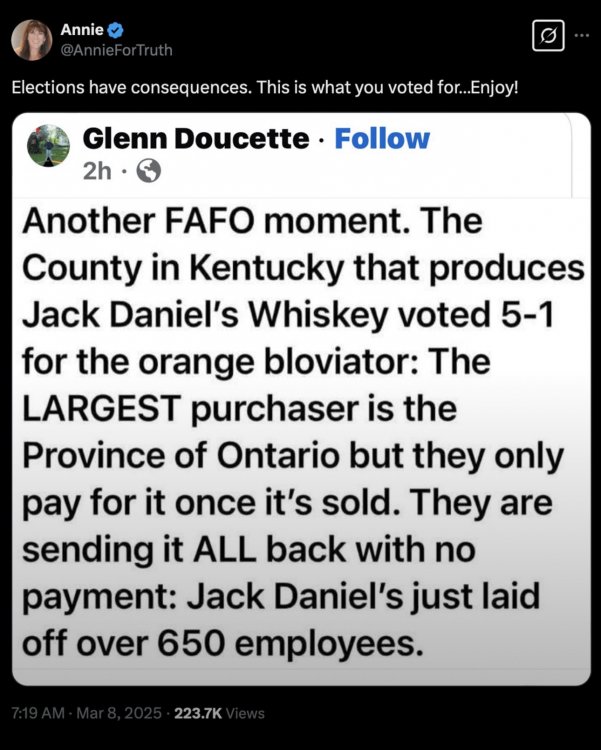Image resolution: width=601 pixels, height=750 pixels.
Task: Click Glenn Doucette's round profile picture
Action: coord(49,146)
